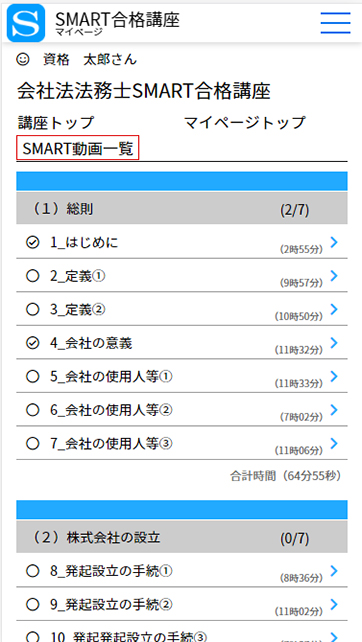
Task: Click the blue bar above （2）株式会社の設立
Action: (182, 509)
